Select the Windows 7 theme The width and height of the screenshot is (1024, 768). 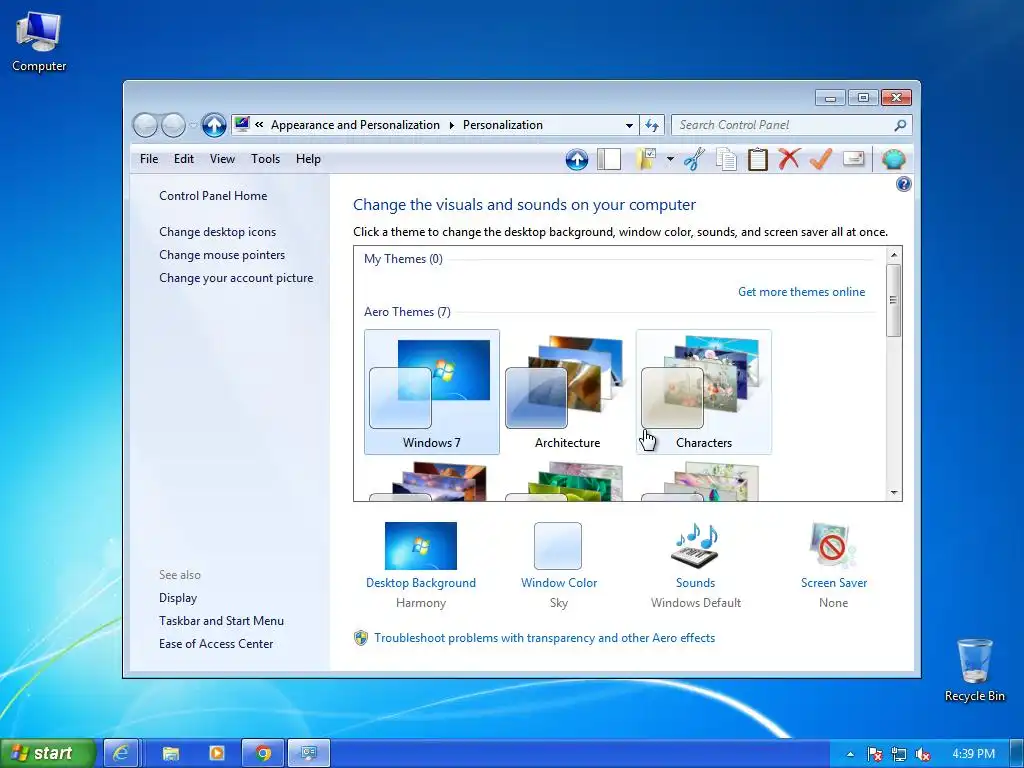pos(432,392)
